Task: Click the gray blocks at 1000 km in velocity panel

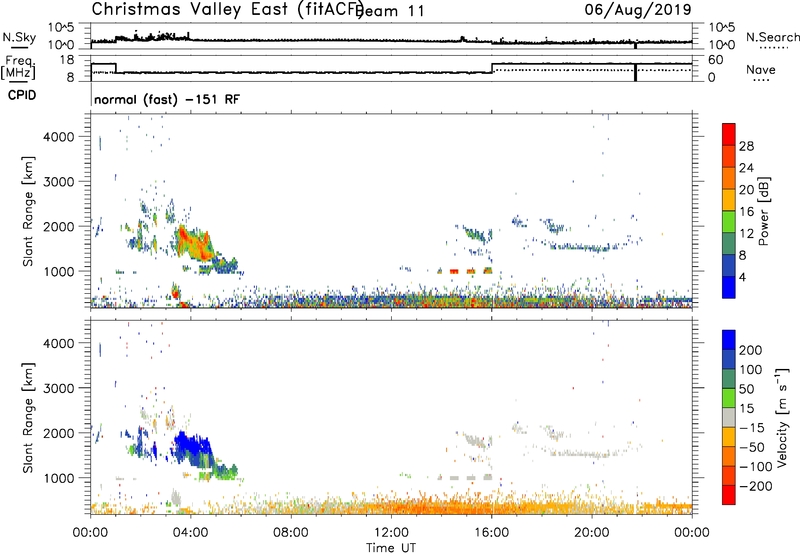Action: pyautogui.click(x=465, y=477)
